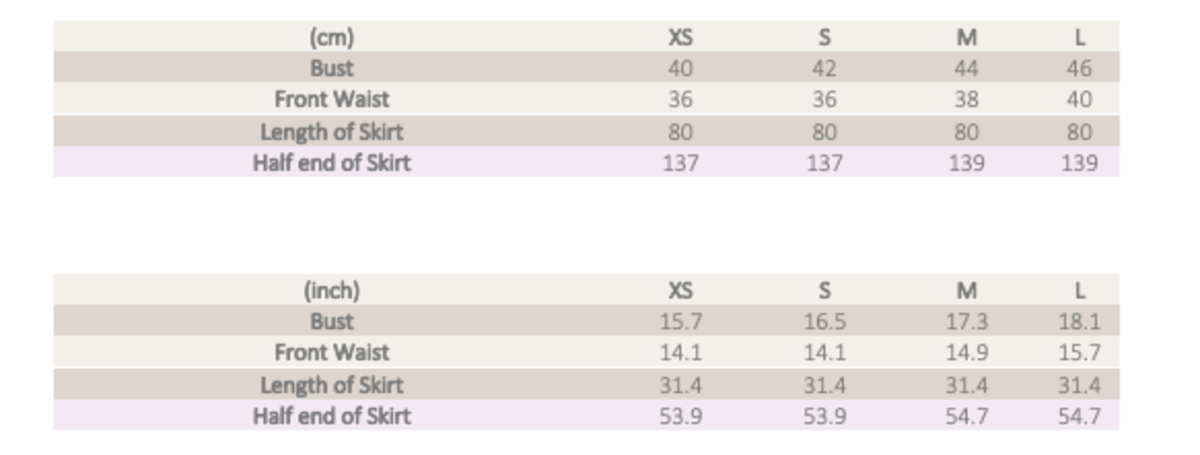
Task: Click the Bust row label in cm table
Action: click(x=331, y=68)
